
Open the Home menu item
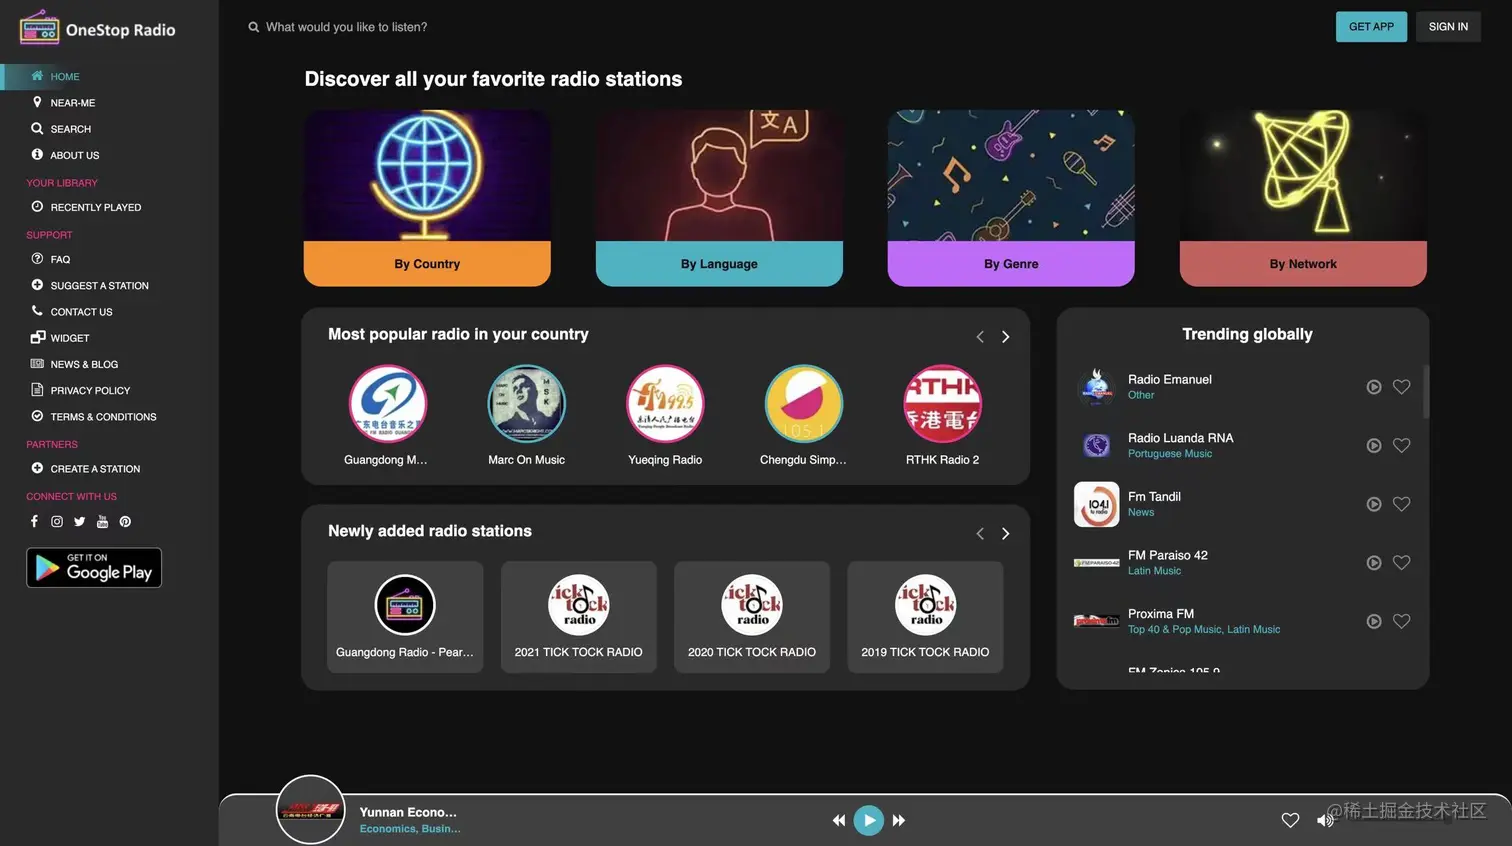[x=55, y=76]
